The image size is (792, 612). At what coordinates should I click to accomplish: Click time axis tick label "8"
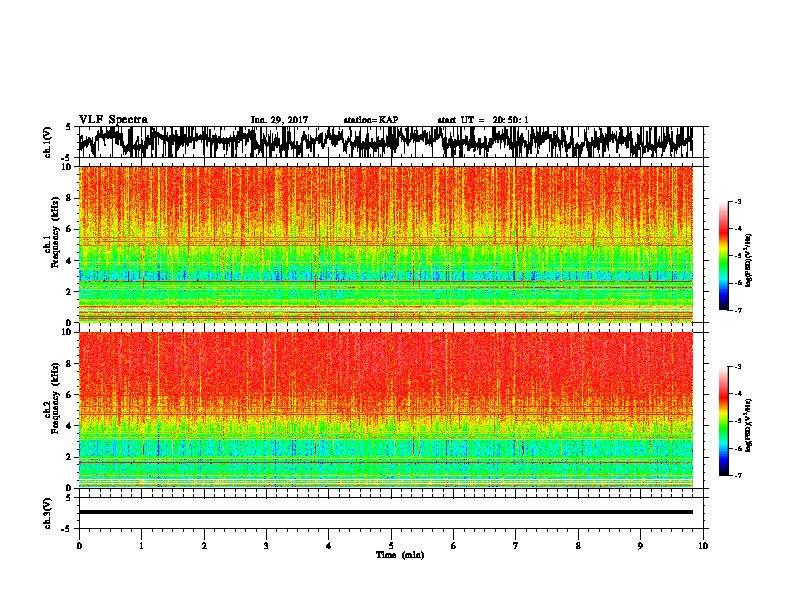tap(578, 546)
